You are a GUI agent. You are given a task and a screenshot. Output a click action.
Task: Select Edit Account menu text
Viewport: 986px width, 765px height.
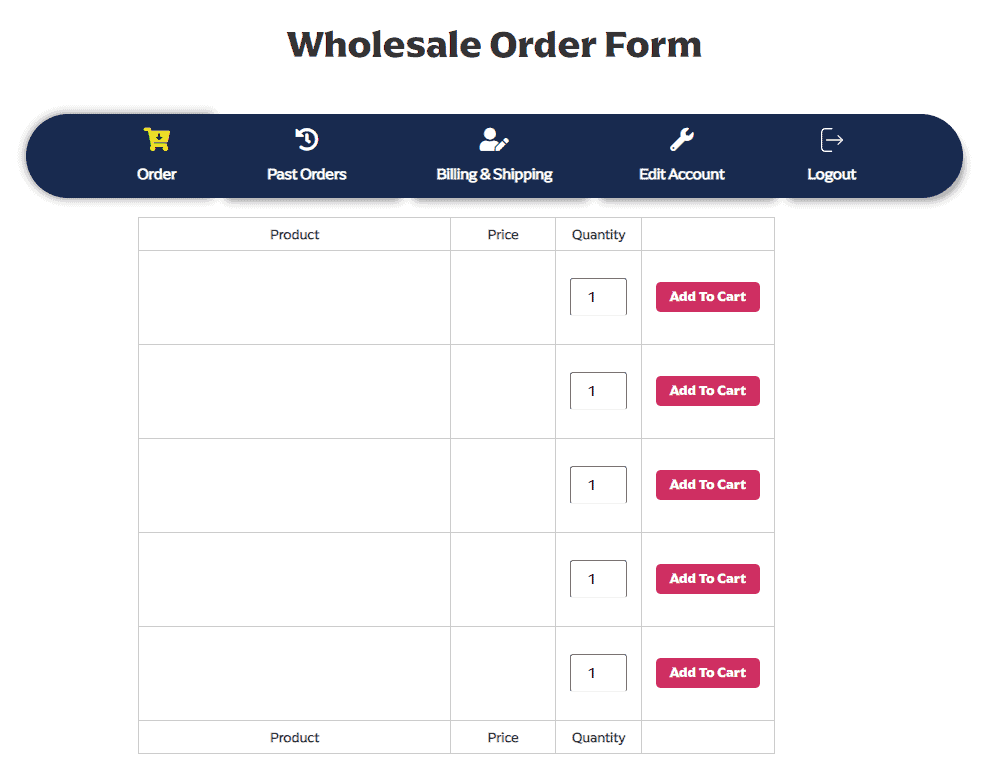click(682, 174)
